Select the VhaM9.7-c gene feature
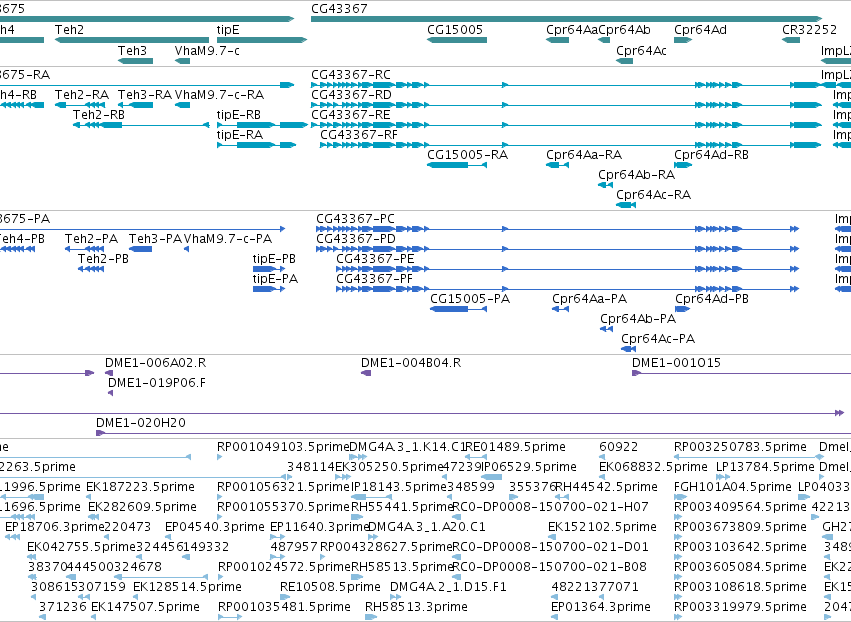Screen dimensions: 851x622 (x=182, y=61)
